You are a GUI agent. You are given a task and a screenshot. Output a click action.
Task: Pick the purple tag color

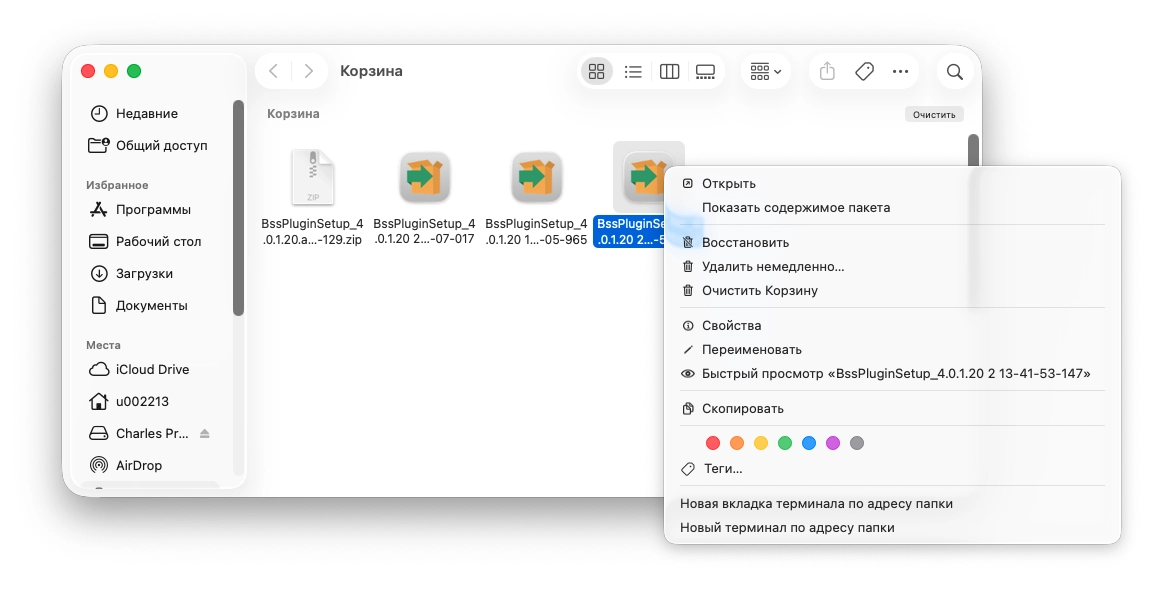[833, 443]
